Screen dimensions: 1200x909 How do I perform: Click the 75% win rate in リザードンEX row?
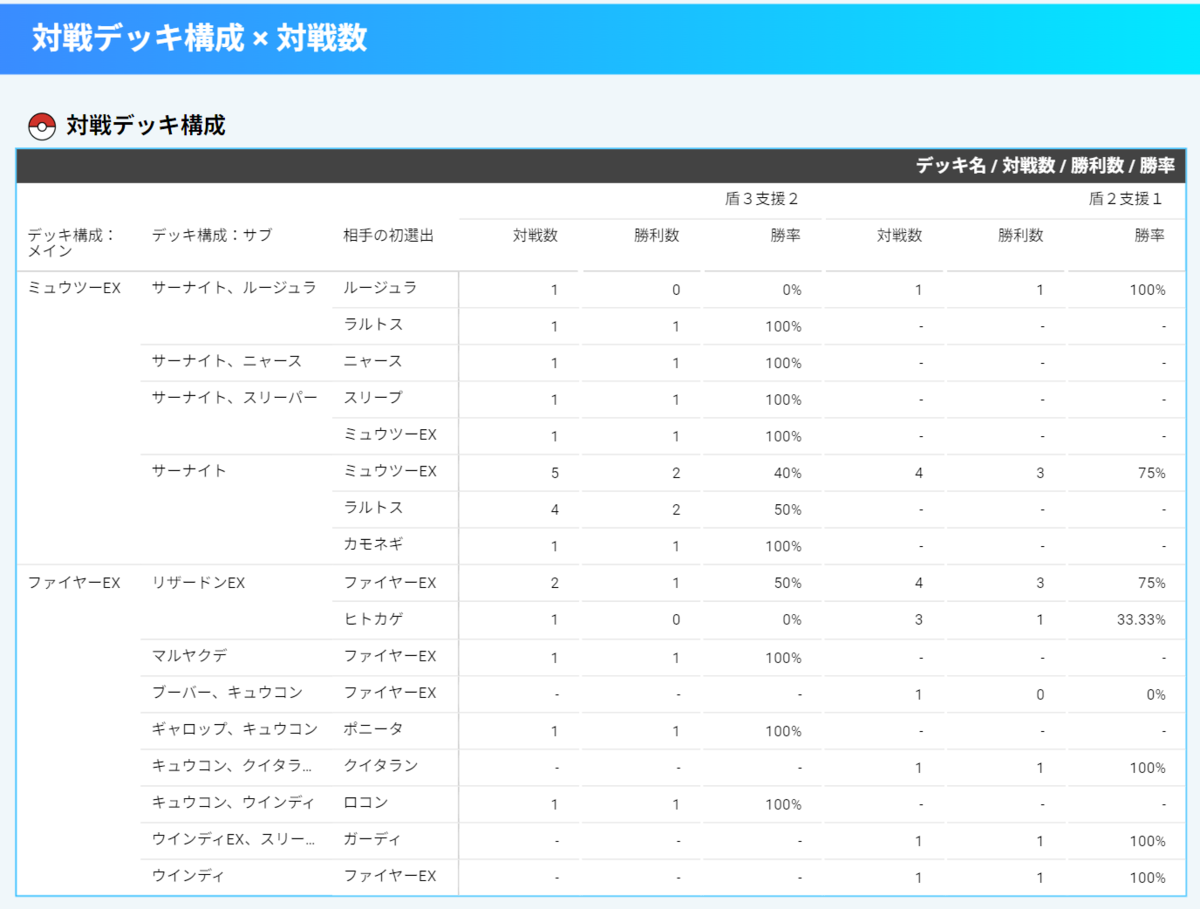(x=1151, y=583)
